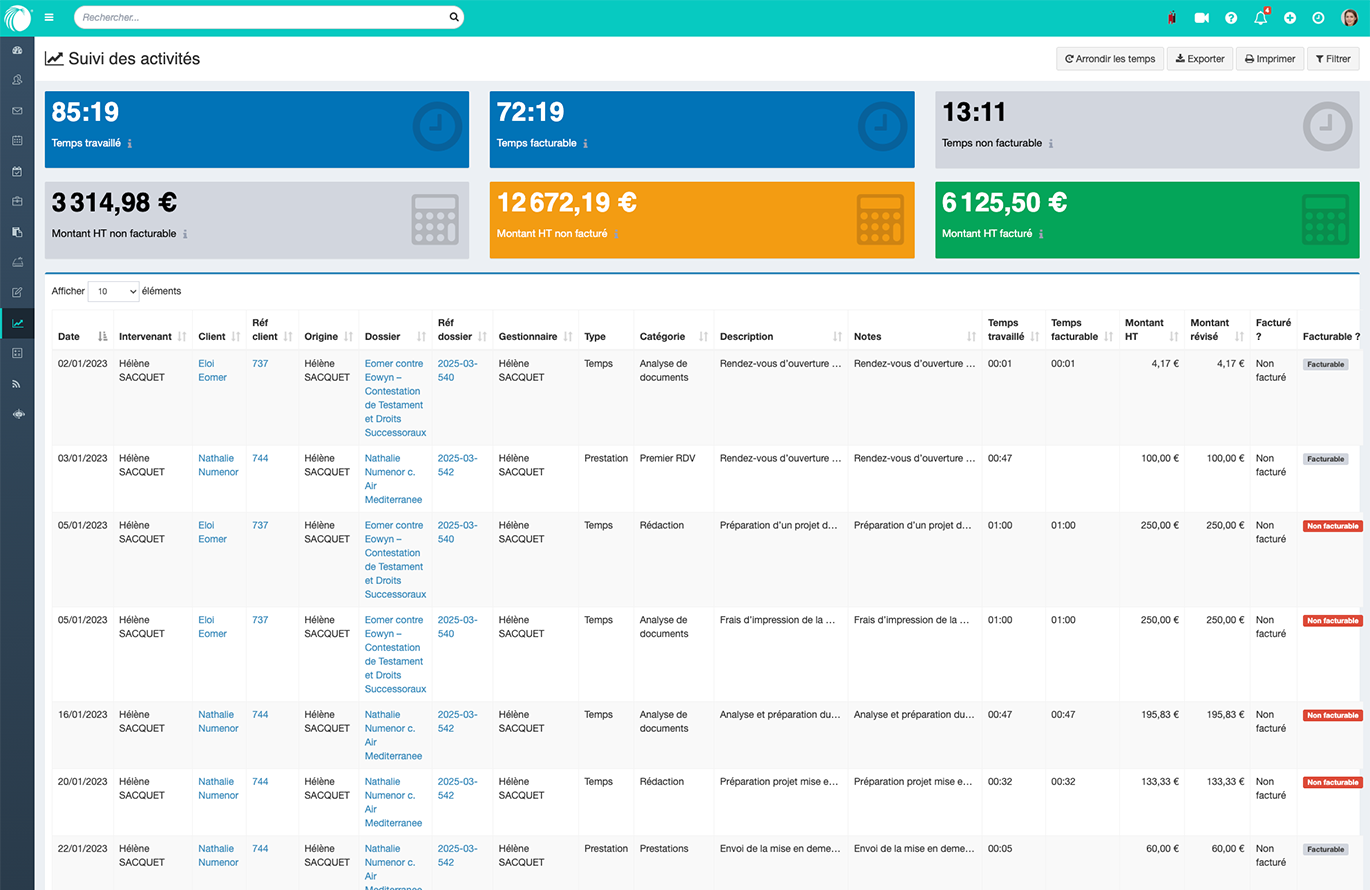Click the video camera icon in top bar
The height and width of the screenshot is (890, 1370).
pyautogui.click(x=1201, y=18)
